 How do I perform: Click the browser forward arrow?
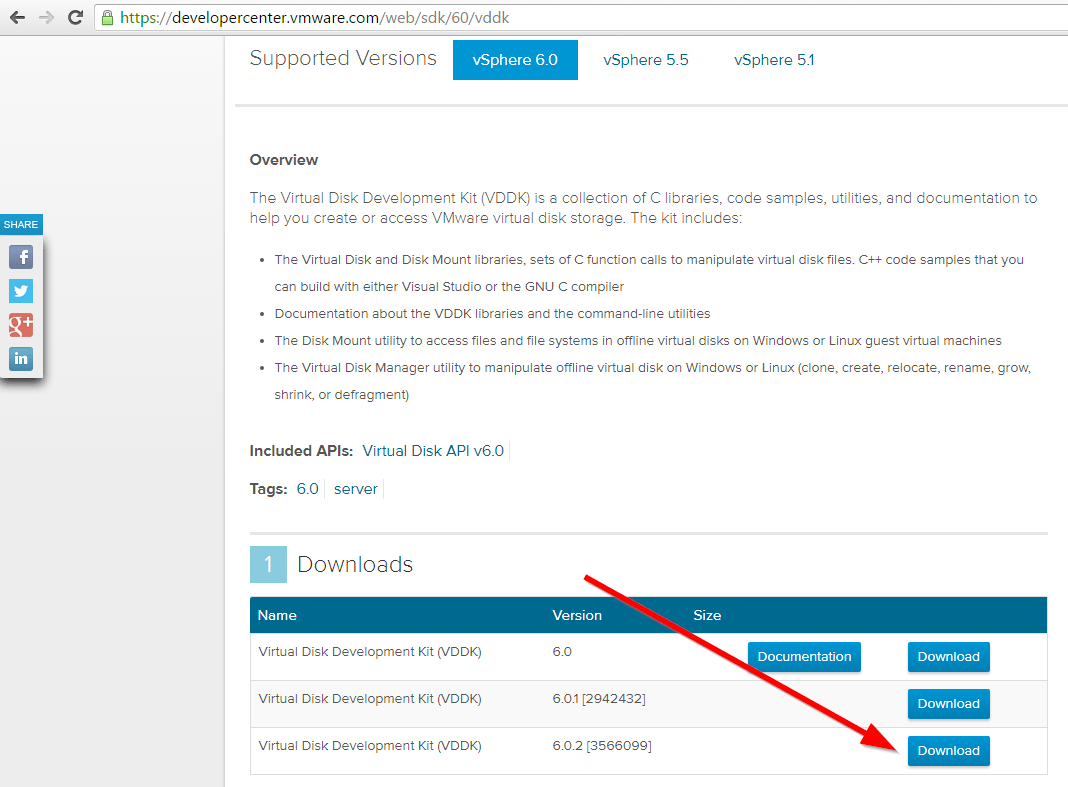[46, 17]
